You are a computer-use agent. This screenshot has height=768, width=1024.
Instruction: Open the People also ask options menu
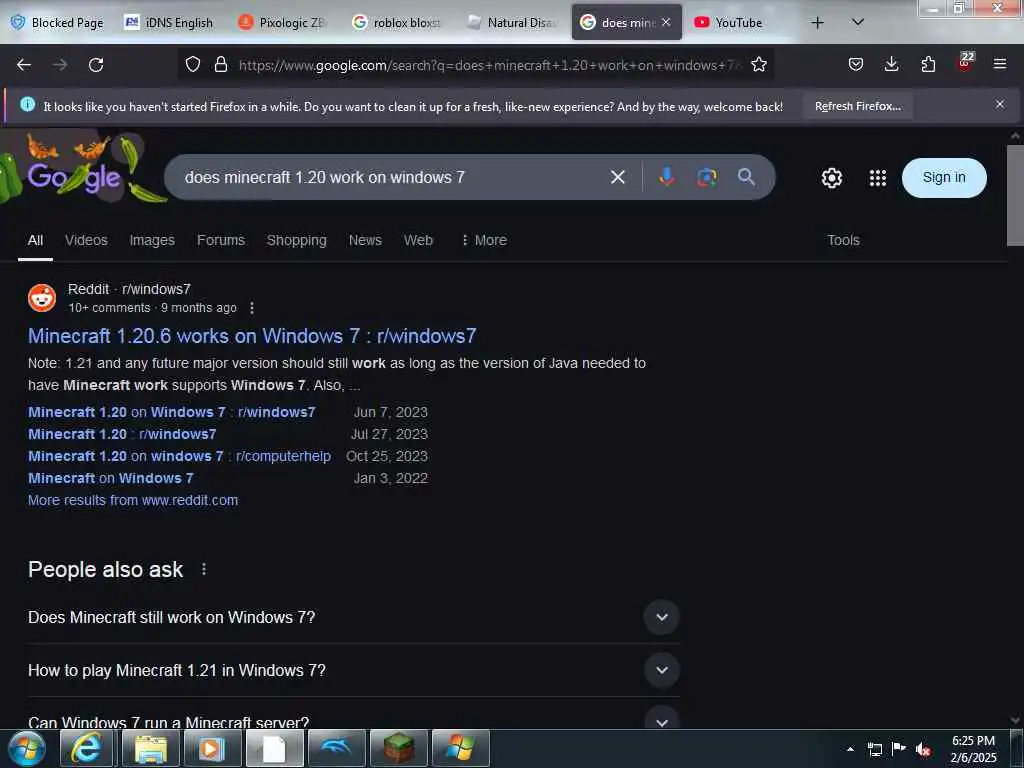204,569
